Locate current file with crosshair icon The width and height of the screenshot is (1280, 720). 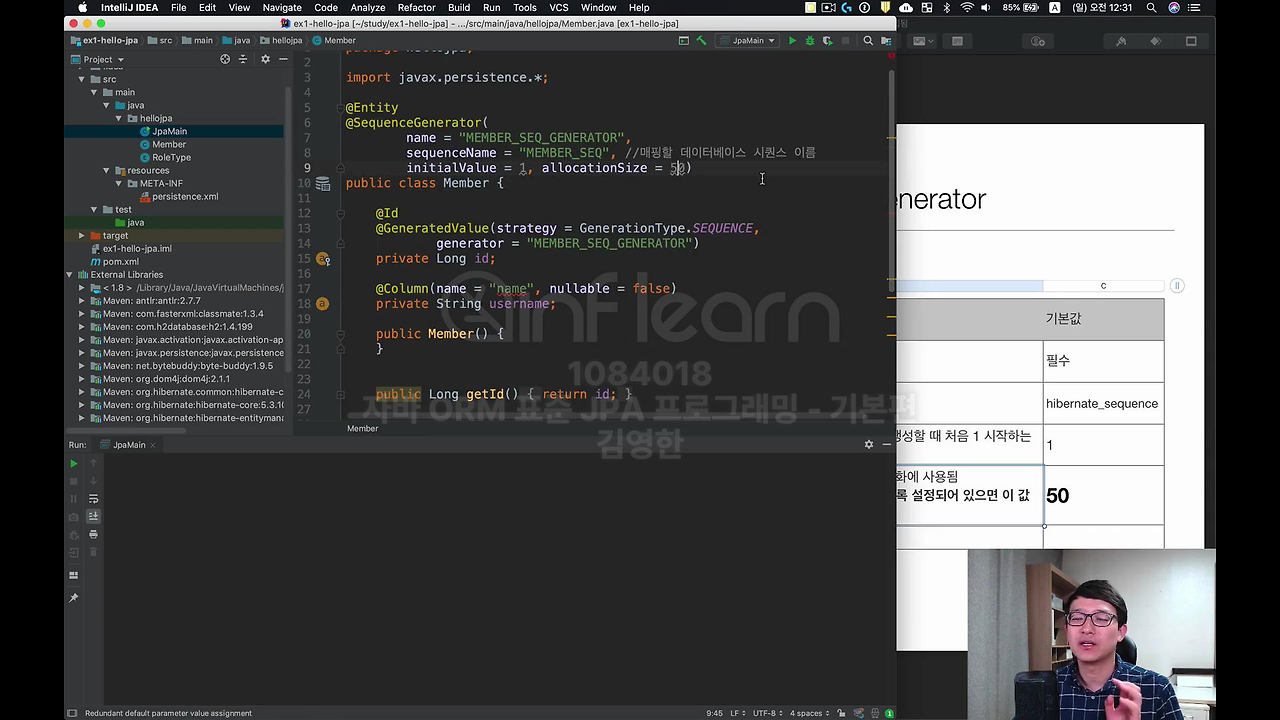point(225,59)
